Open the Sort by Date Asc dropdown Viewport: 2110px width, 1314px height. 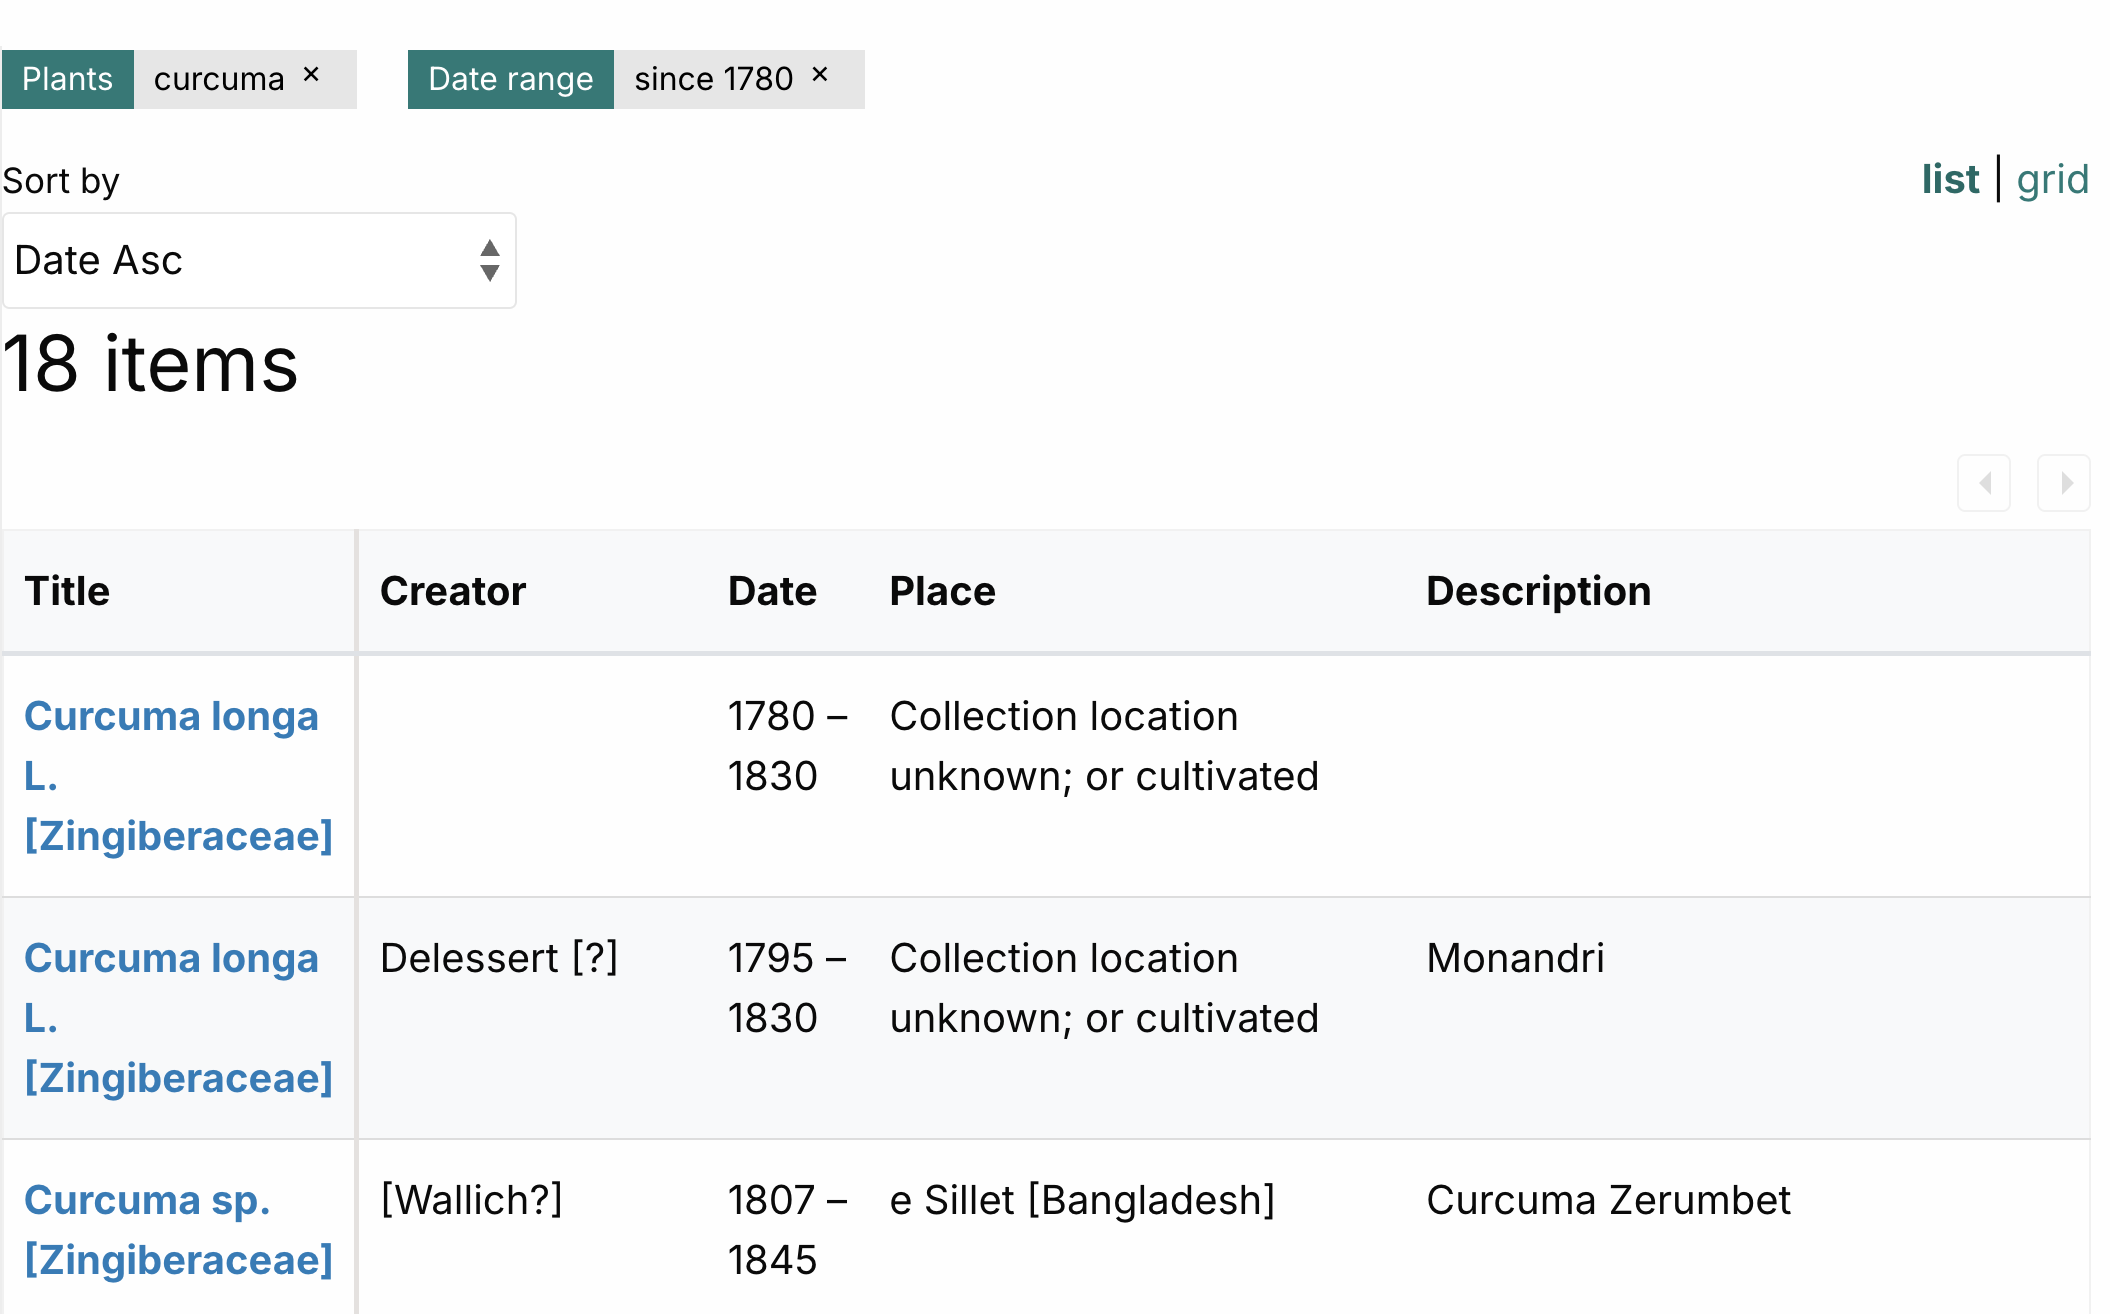coord(240,260)
